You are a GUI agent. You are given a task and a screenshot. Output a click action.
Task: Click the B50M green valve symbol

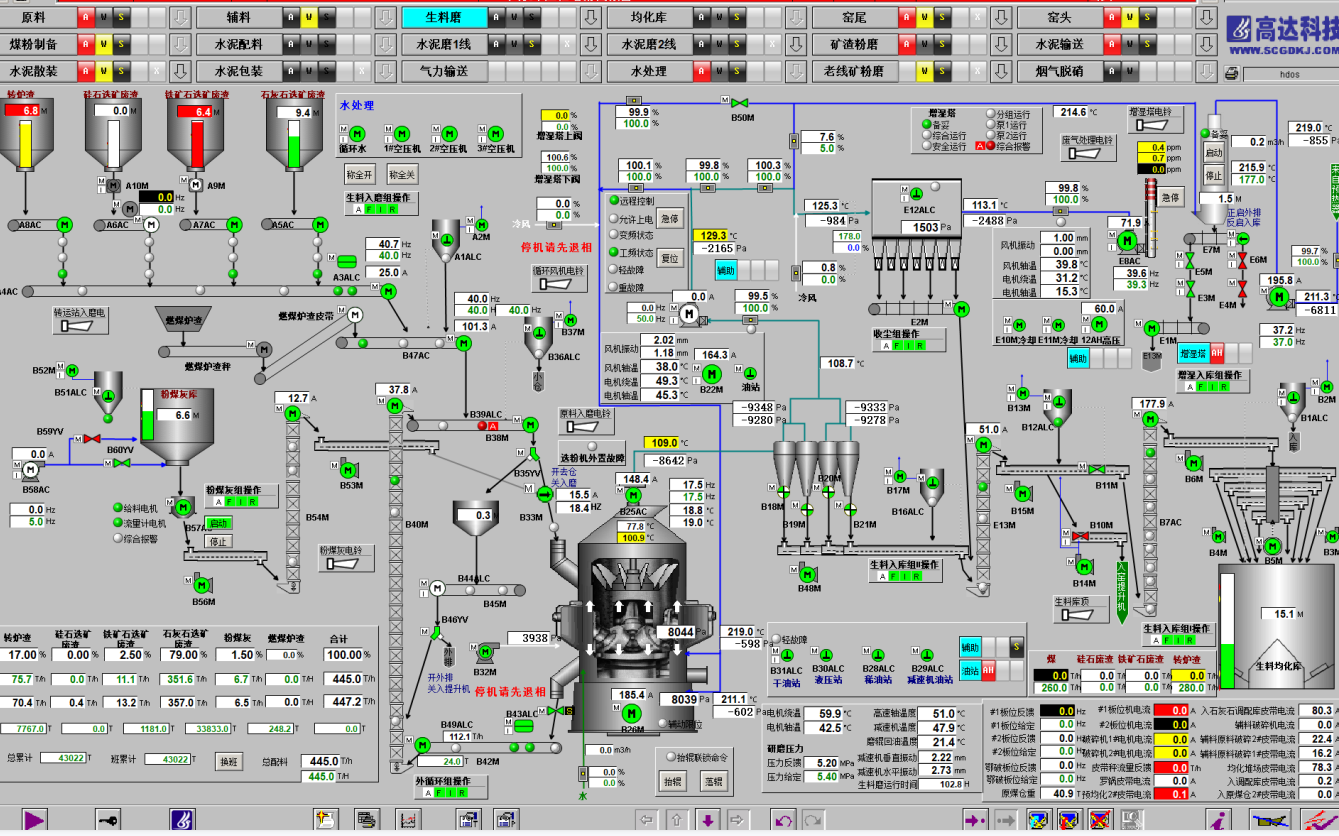click(741, 103)
